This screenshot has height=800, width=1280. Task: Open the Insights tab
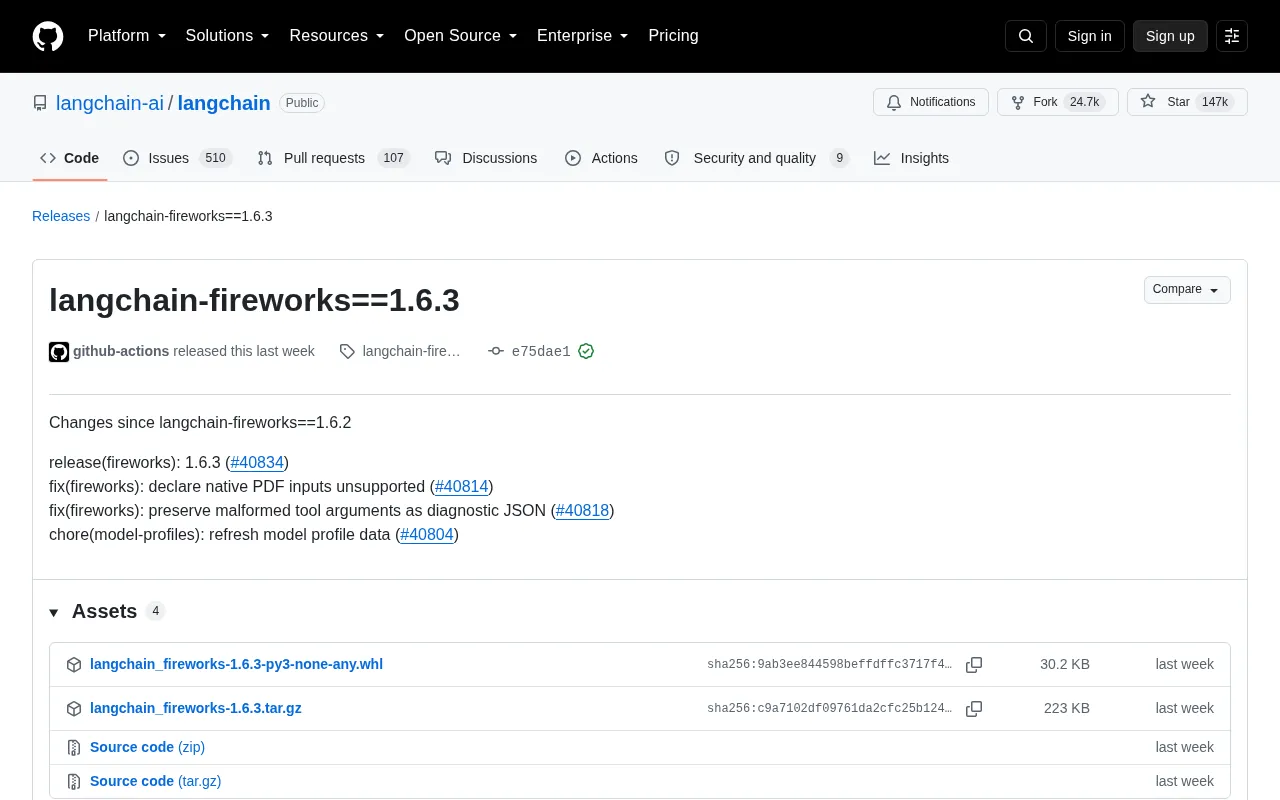click(x=911, y=158)
